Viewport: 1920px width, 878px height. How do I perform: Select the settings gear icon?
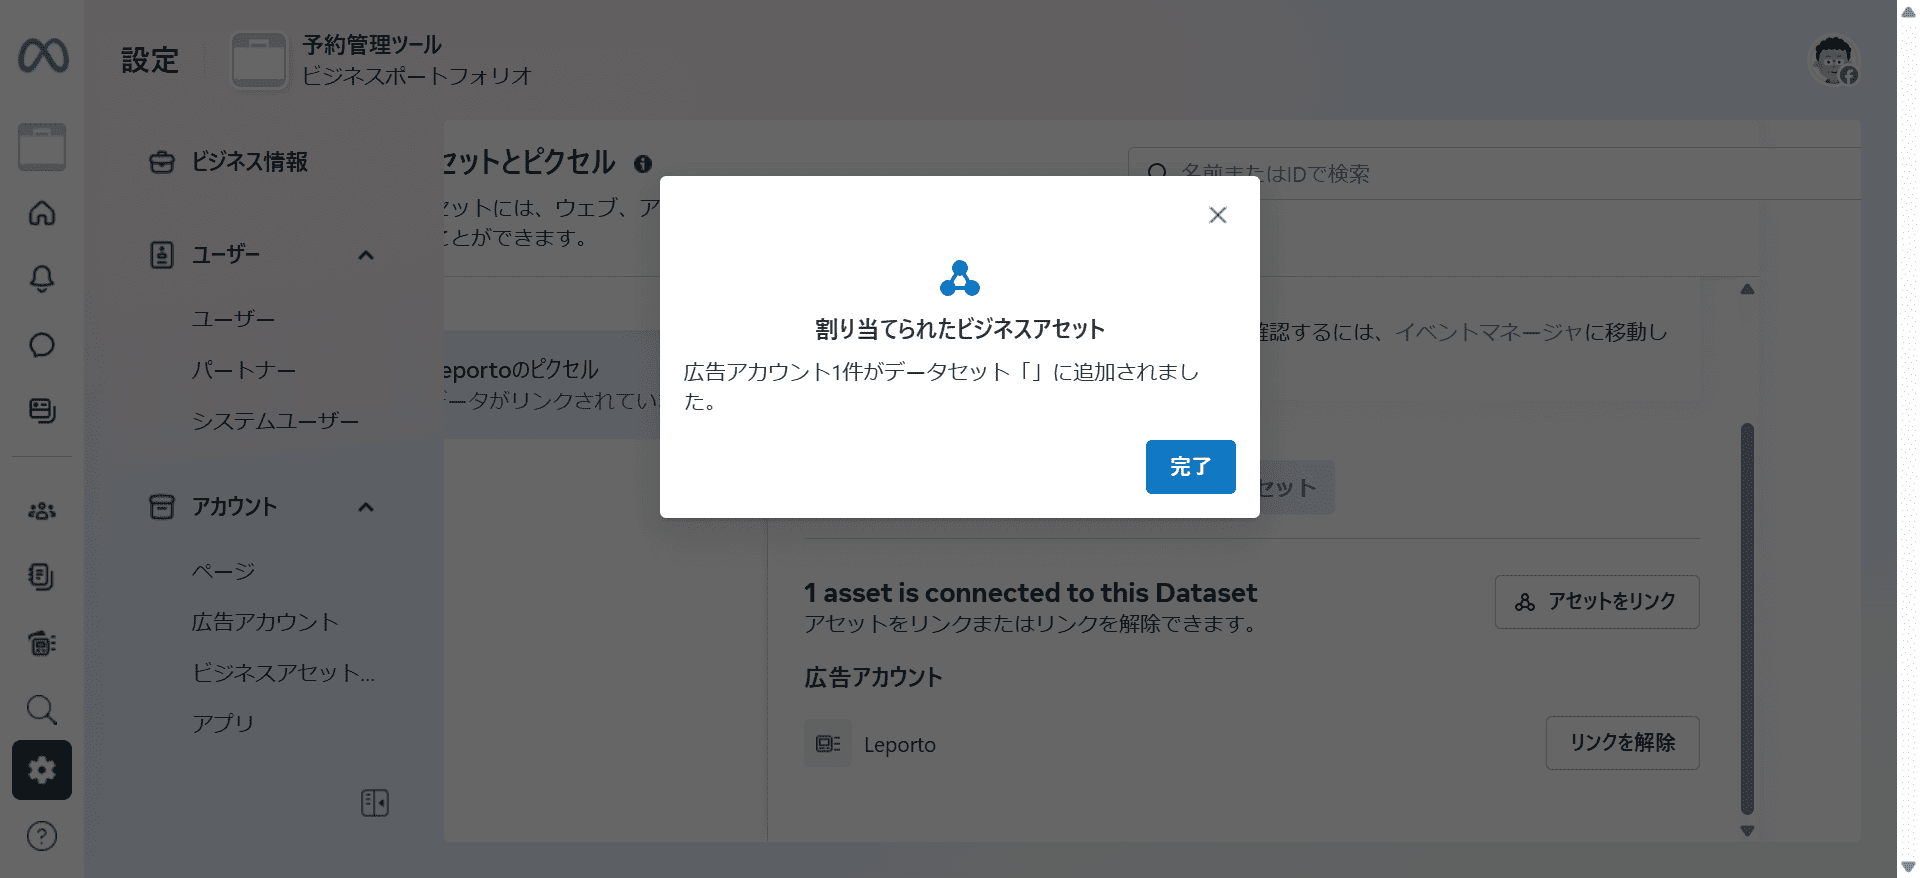[x=42, y=770]
